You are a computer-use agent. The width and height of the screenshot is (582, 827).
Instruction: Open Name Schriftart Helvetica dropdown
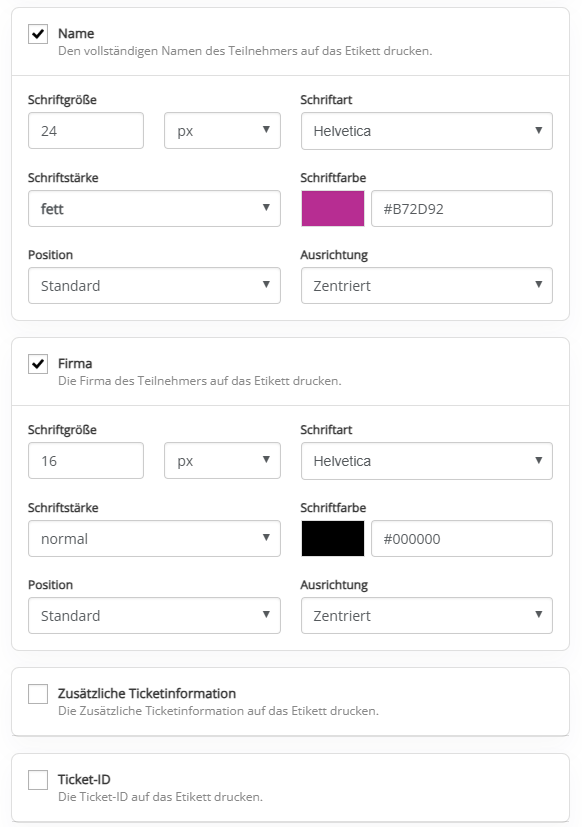(427, 131)
